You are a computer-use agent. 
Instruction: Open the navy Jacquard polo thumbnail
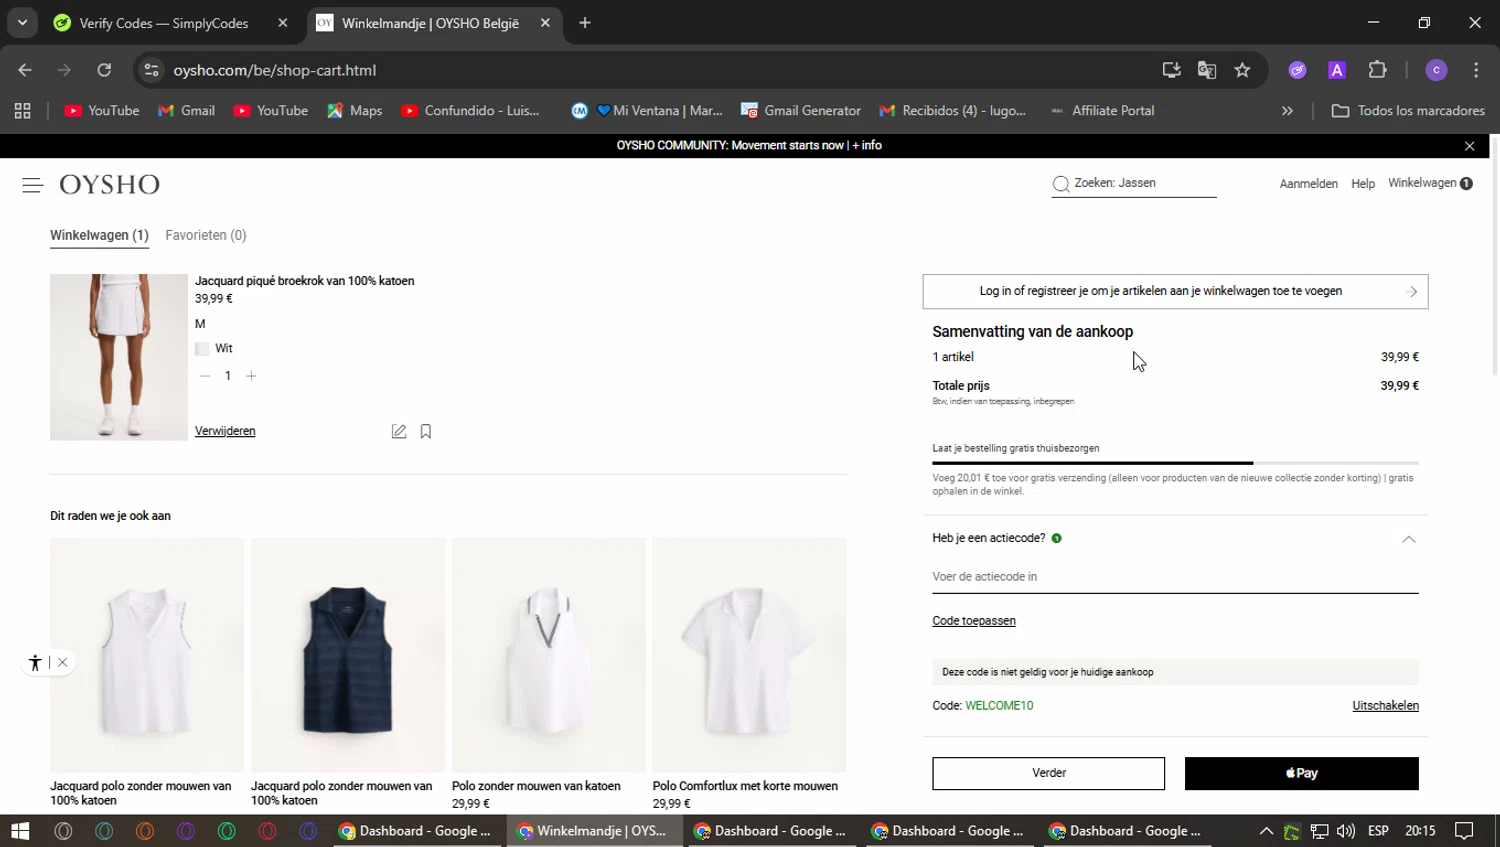[348, 655]
